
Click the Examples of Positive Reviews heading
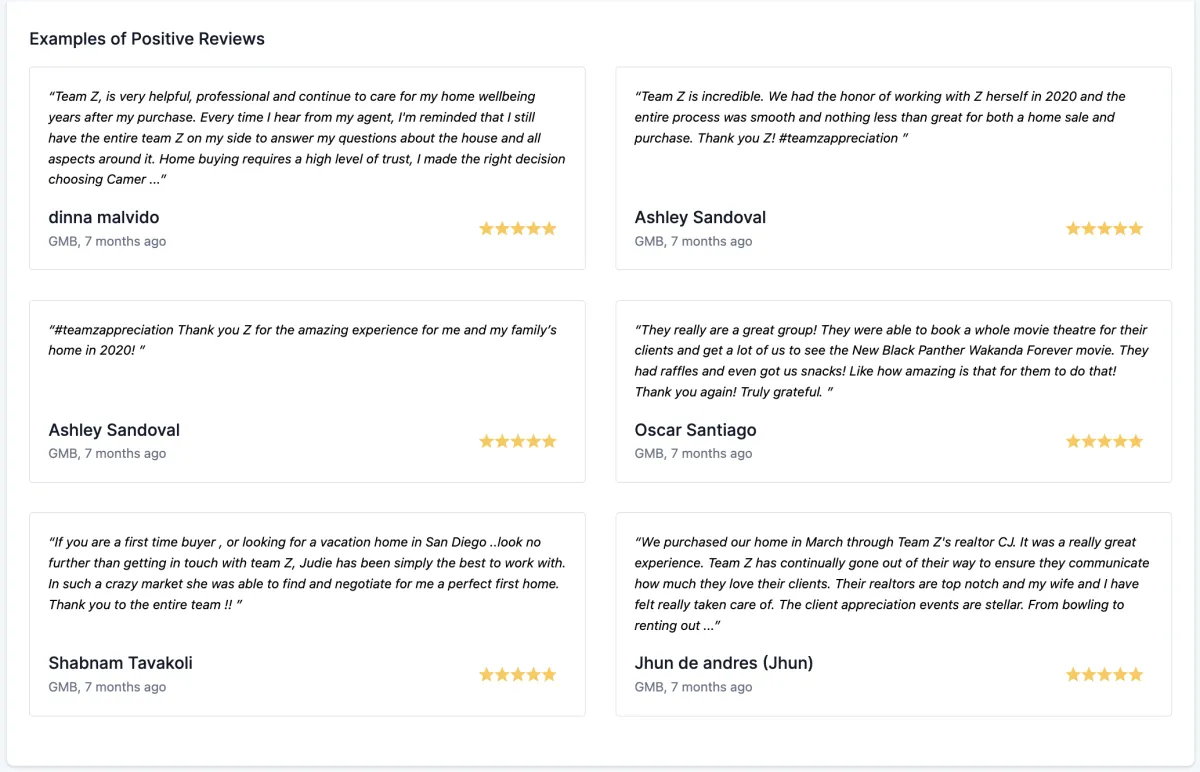pos(147,39)
